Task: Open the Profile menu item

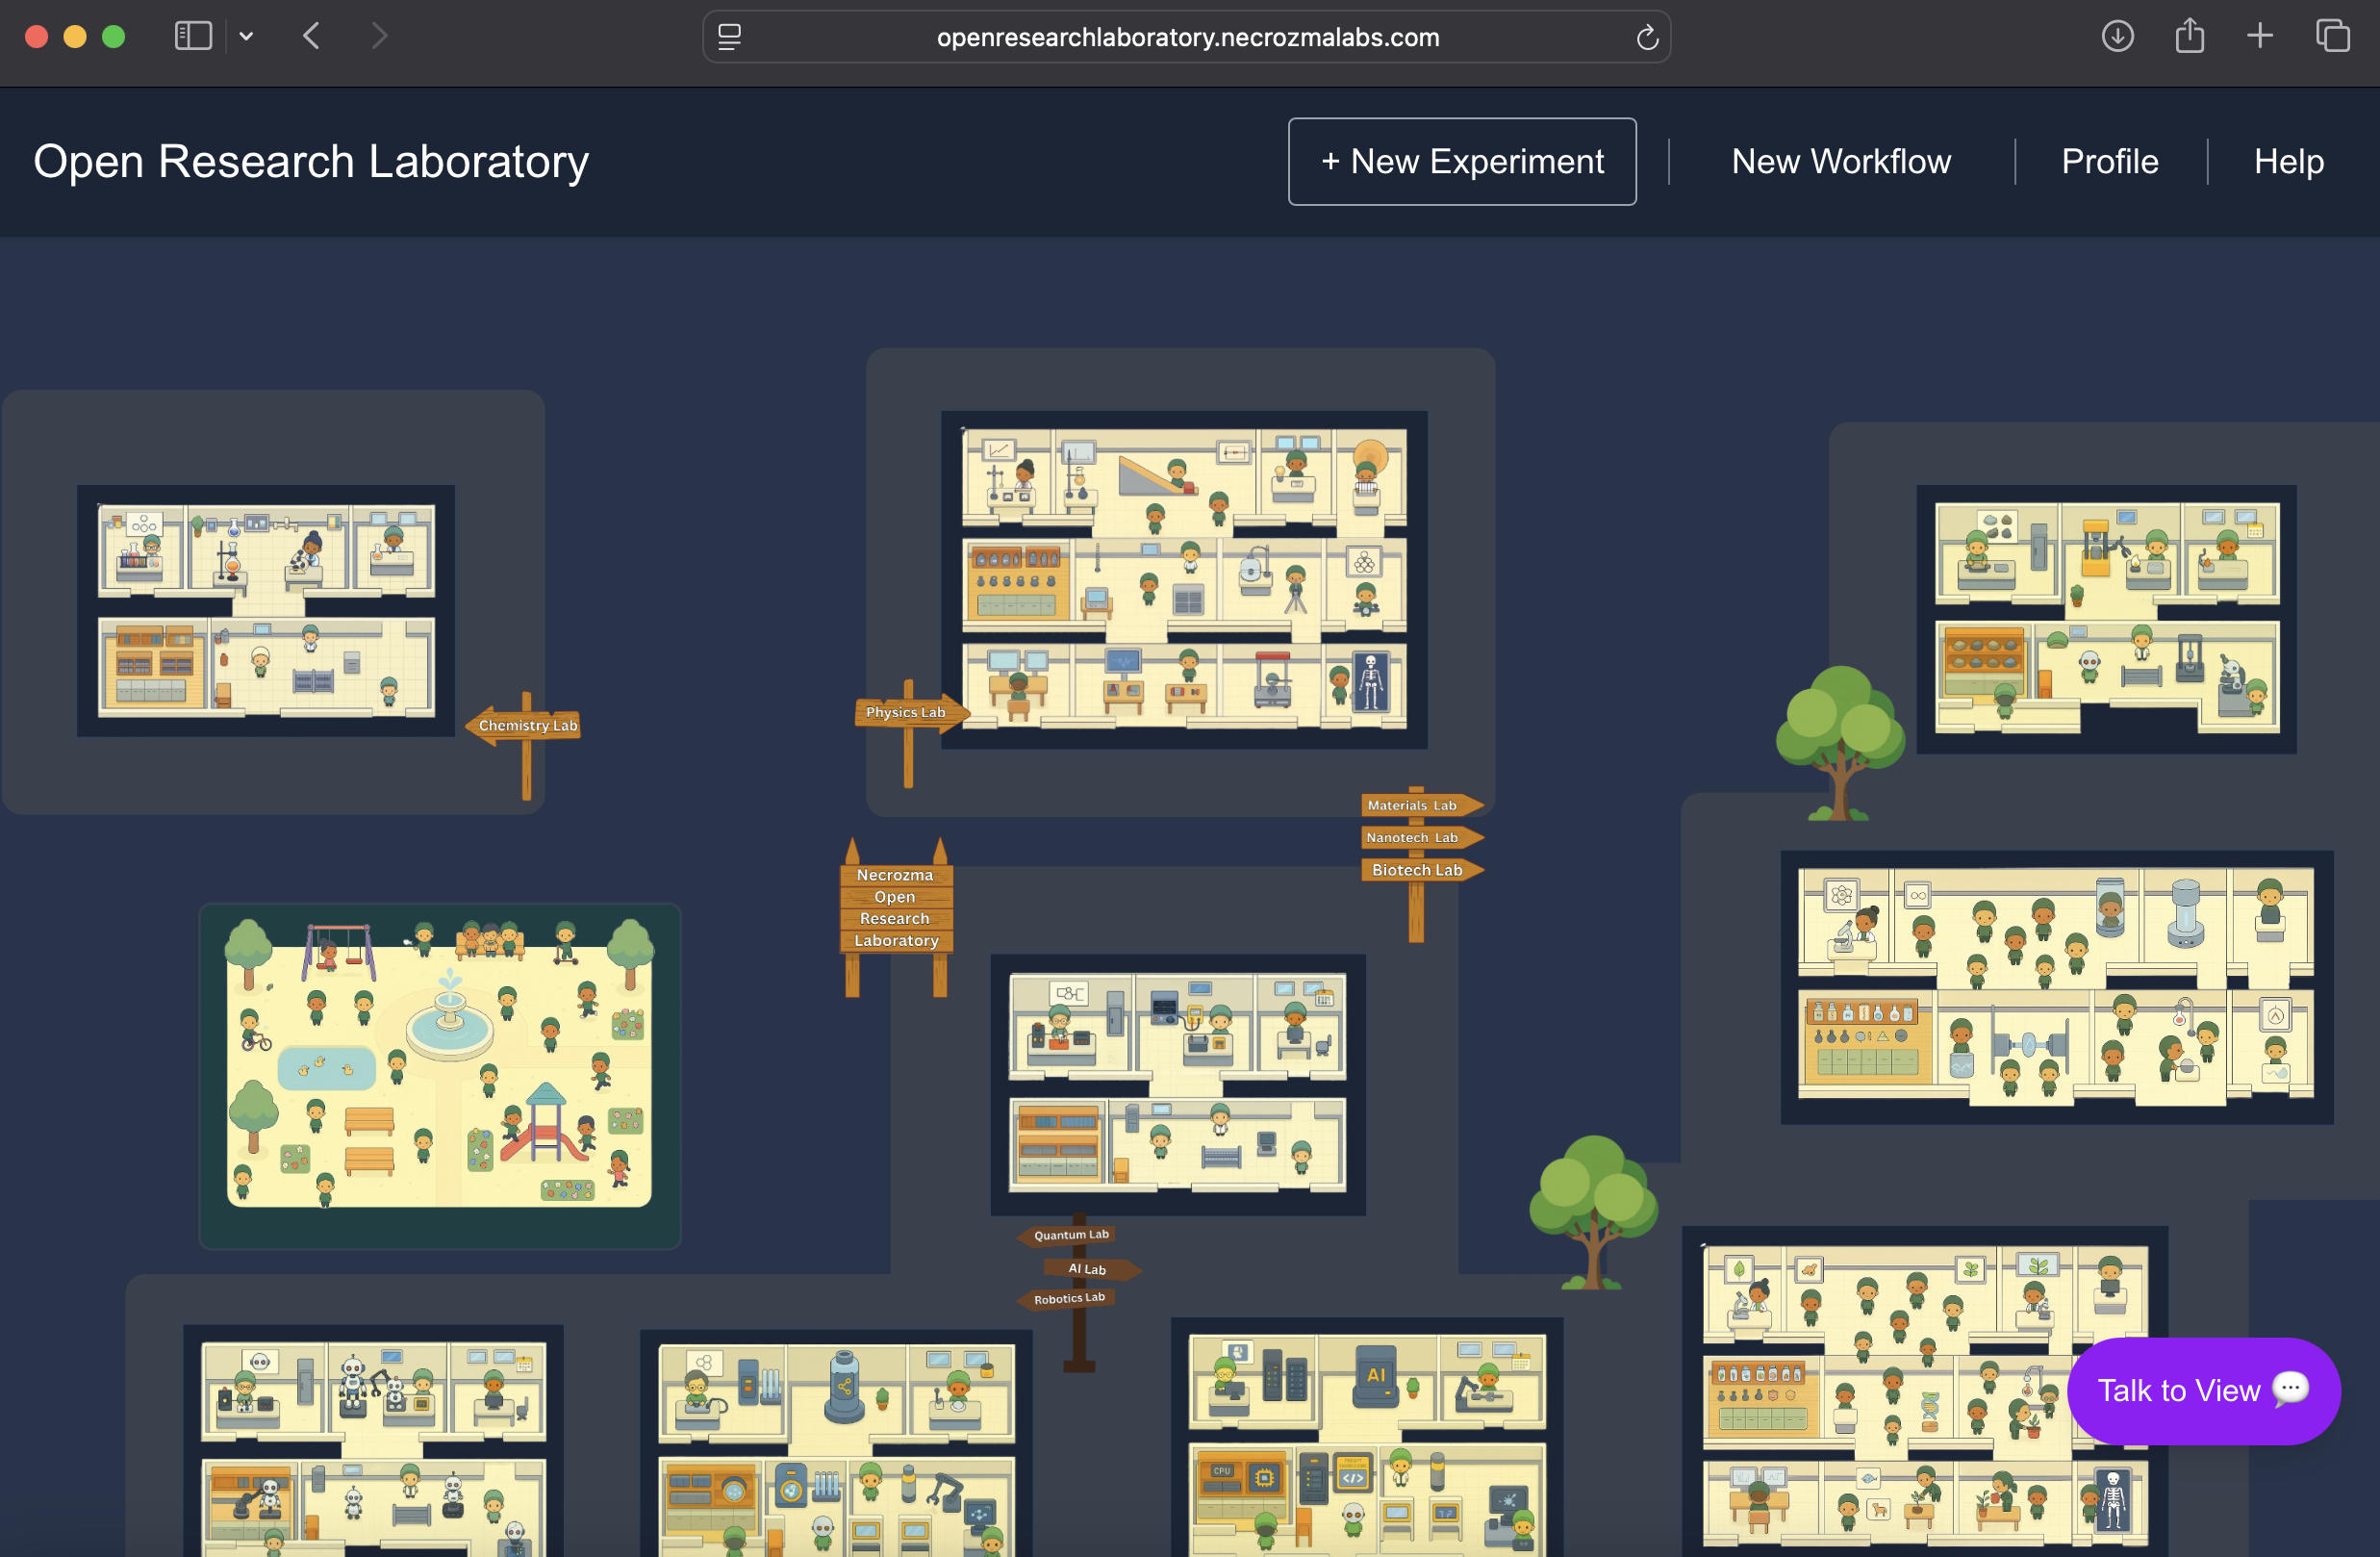Action: 2110,161
